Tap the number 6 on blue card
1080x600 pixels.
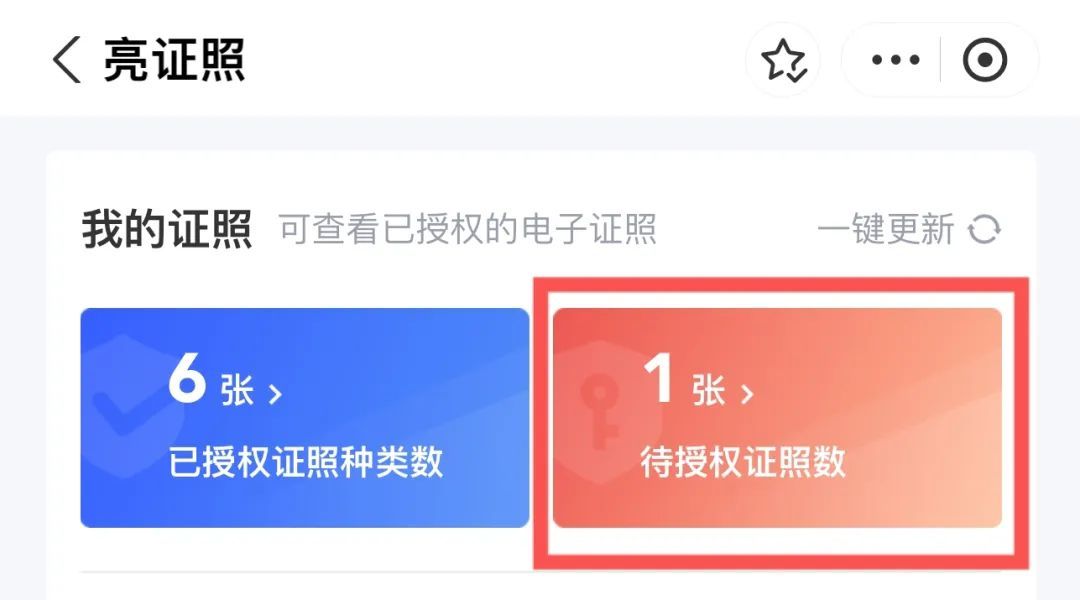click(x=187, y=377)
